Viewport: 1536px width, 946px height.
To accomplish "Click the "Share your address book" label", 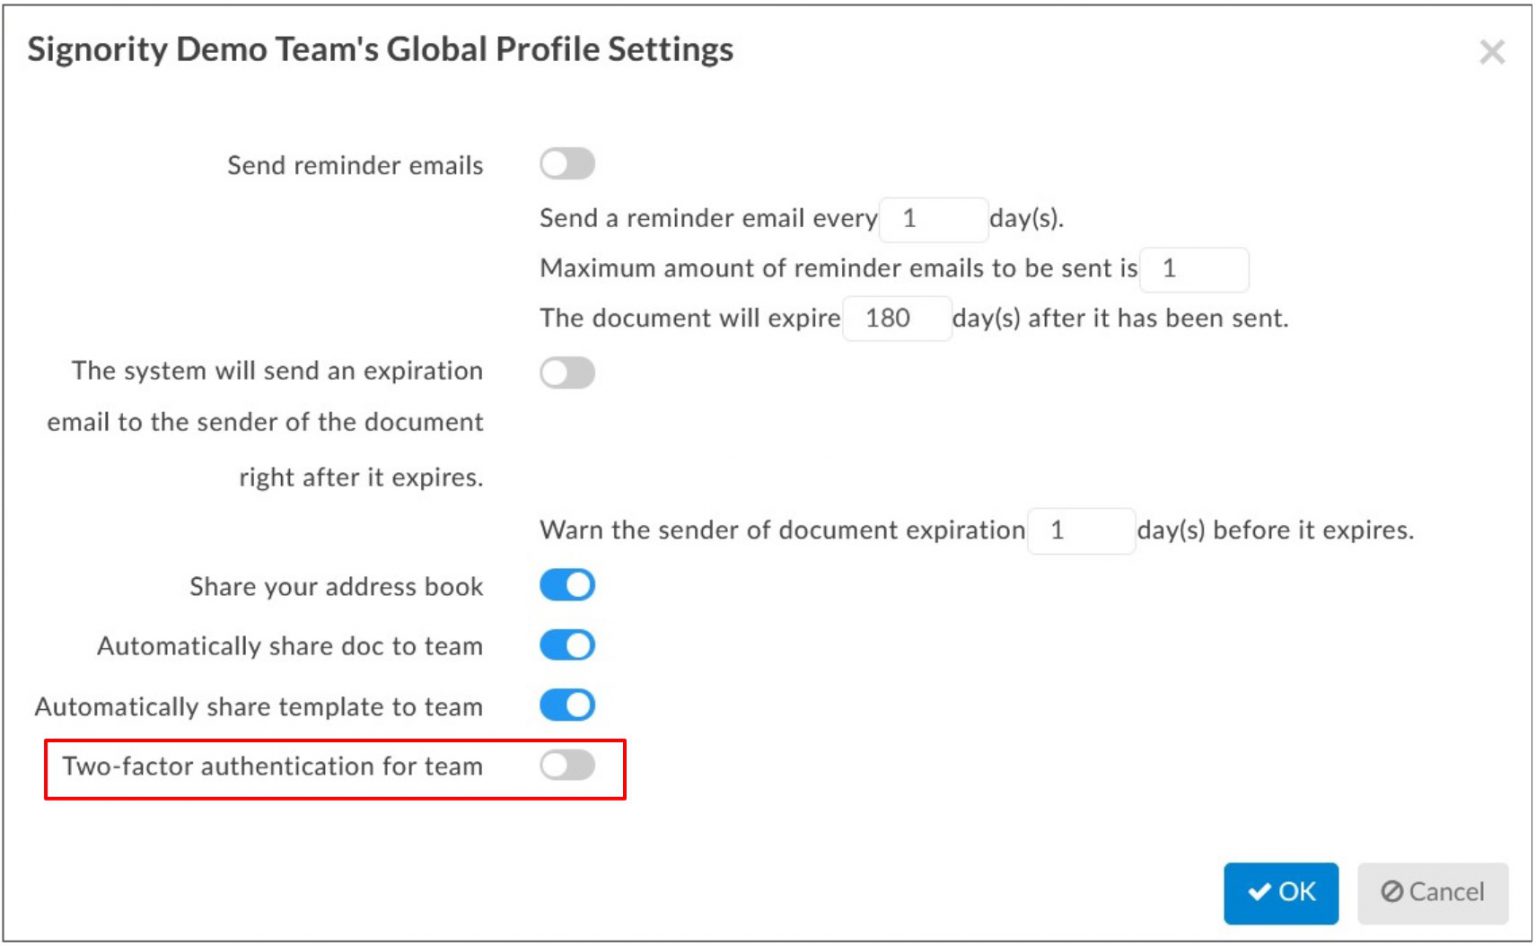I will pyautogui.click(x=338, y=587).
